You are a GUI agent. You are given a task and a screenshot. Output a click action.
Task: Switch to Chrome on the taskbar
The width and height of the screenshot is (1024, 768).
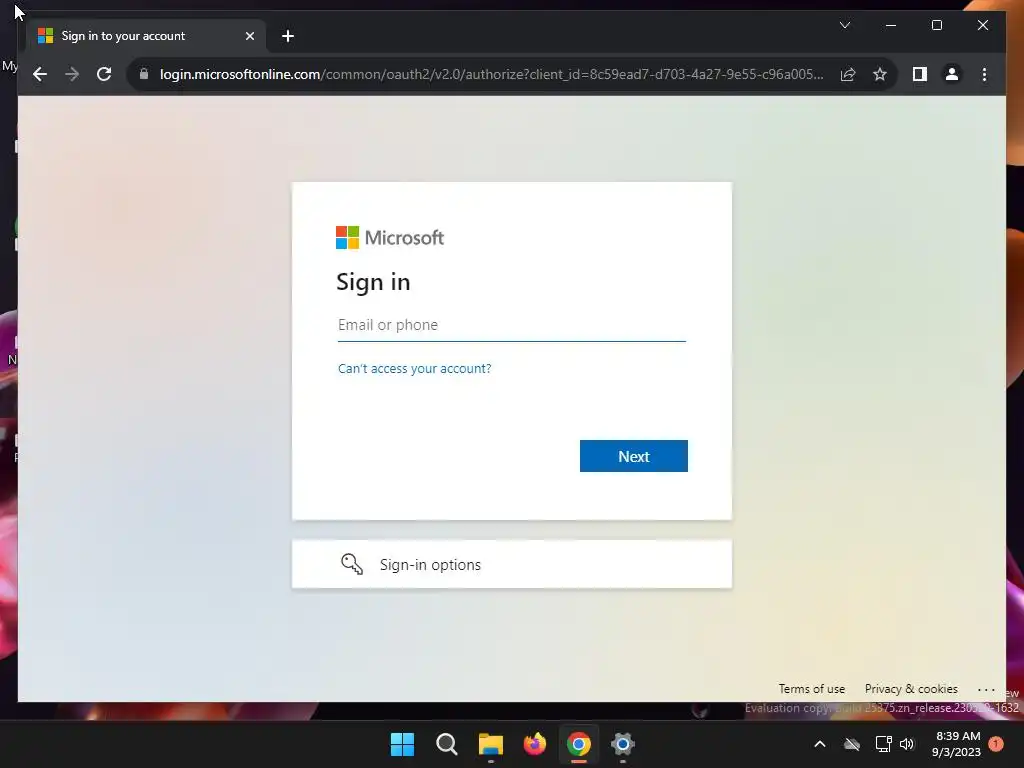point(579,744)
